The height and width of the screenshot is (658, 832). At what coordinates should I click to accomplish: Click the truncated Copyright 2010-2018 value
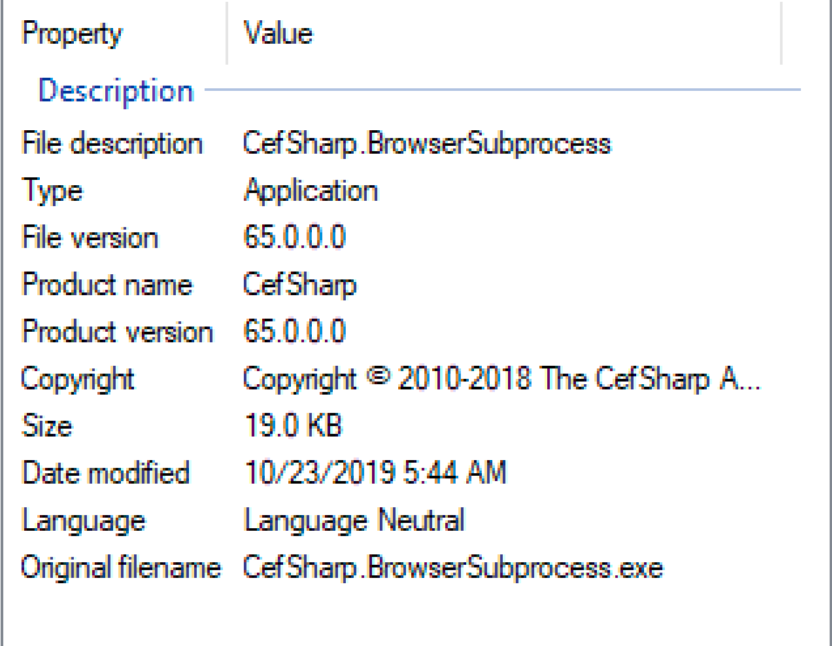[502, 380]
